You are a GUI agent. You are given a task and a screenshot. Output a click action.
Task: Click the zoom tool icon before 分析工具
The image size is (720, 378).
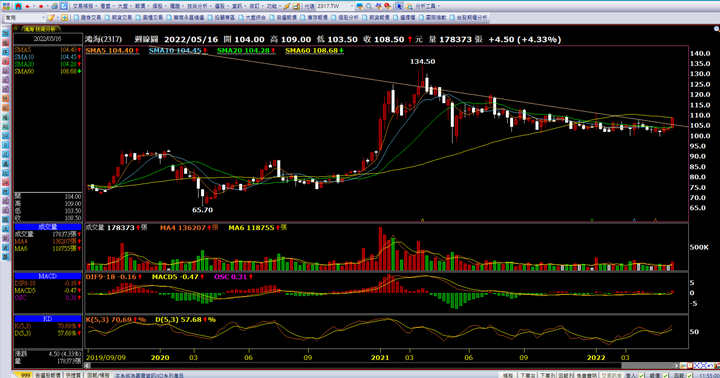409,6
